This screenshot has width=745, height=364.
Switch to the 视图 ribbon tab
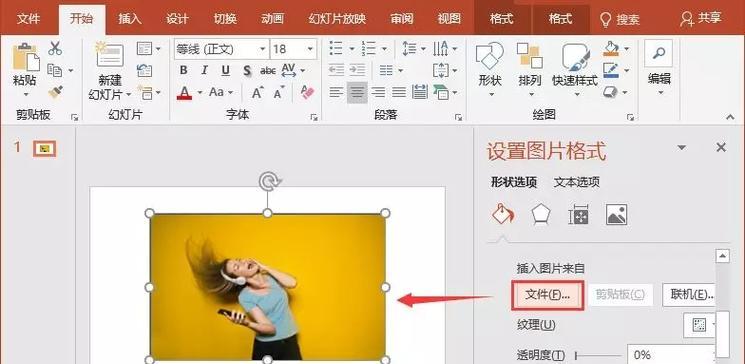pyautogui.click(x=449, y=19)
